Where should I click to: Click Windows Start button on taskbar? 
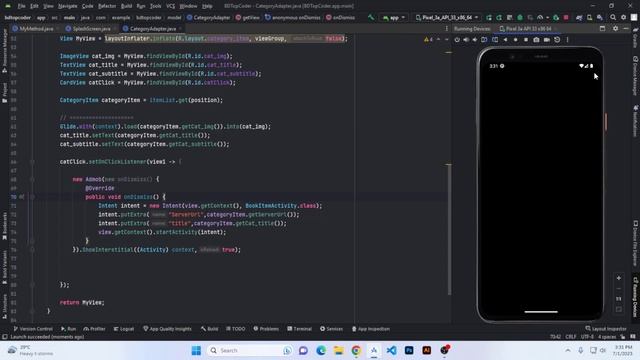click(196, 350)
